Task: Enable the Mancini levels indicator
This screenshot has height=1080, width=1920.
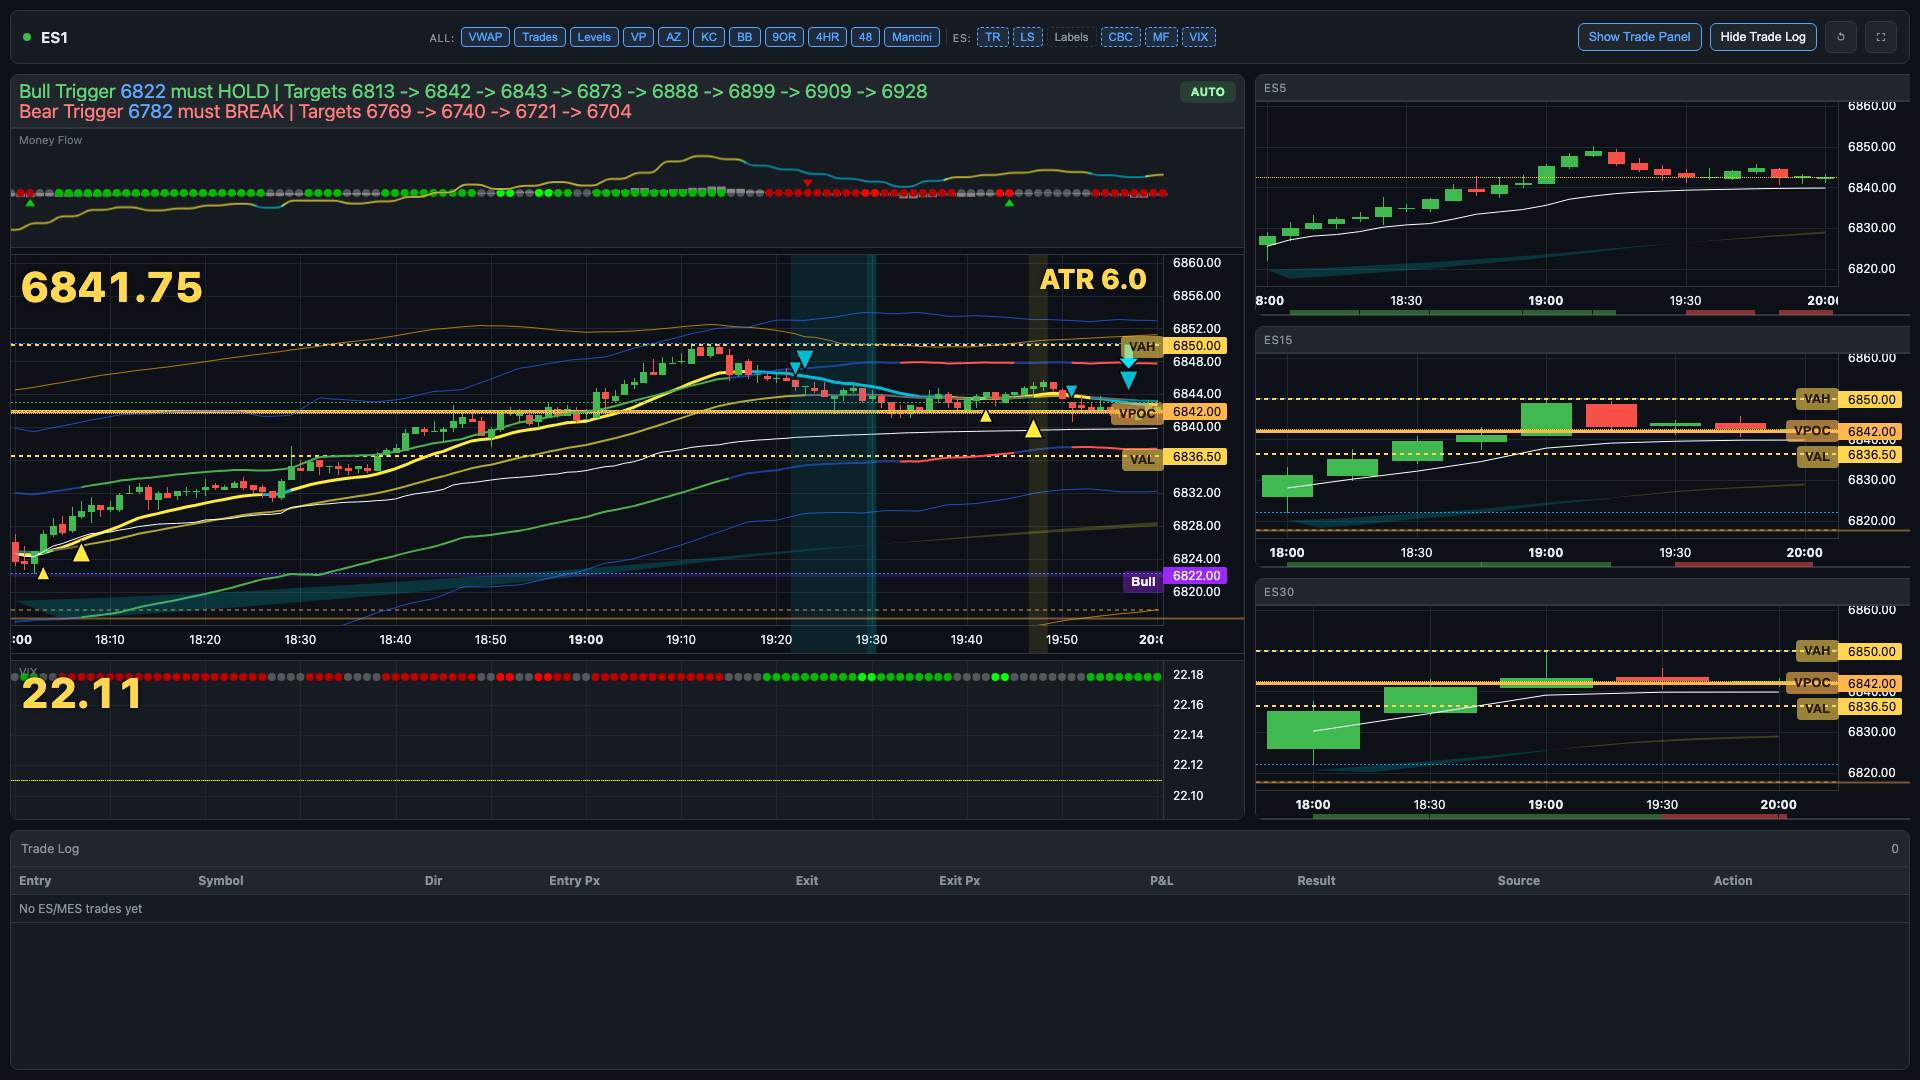Action: tap(911, 36)
